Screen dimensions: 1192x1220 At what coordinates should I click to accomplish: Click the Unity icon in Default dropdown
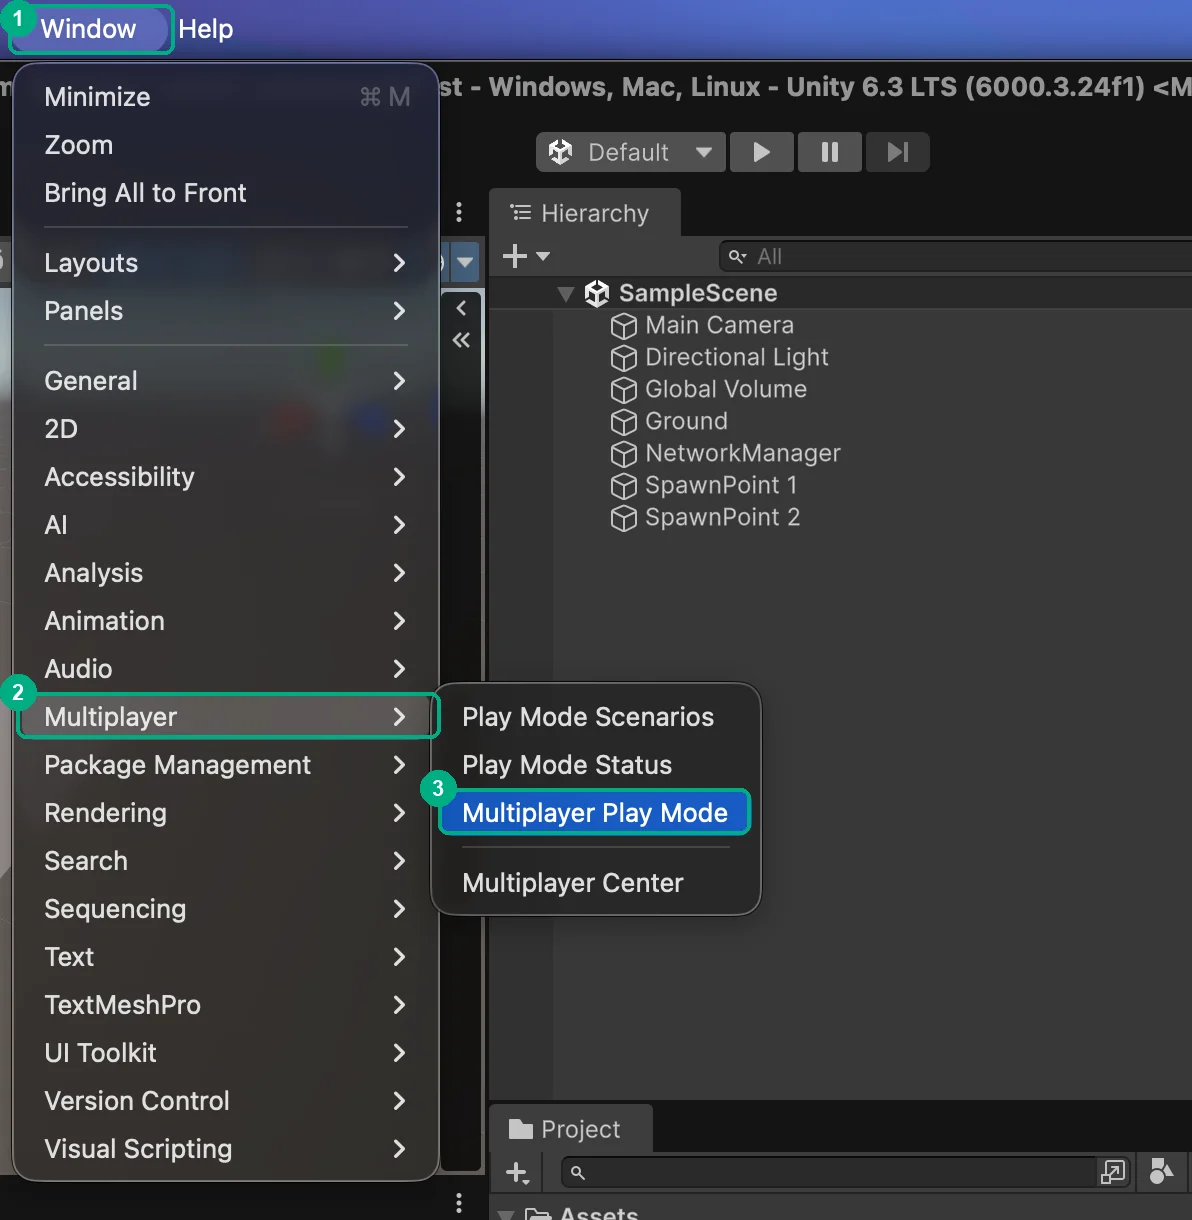(561, 152)
